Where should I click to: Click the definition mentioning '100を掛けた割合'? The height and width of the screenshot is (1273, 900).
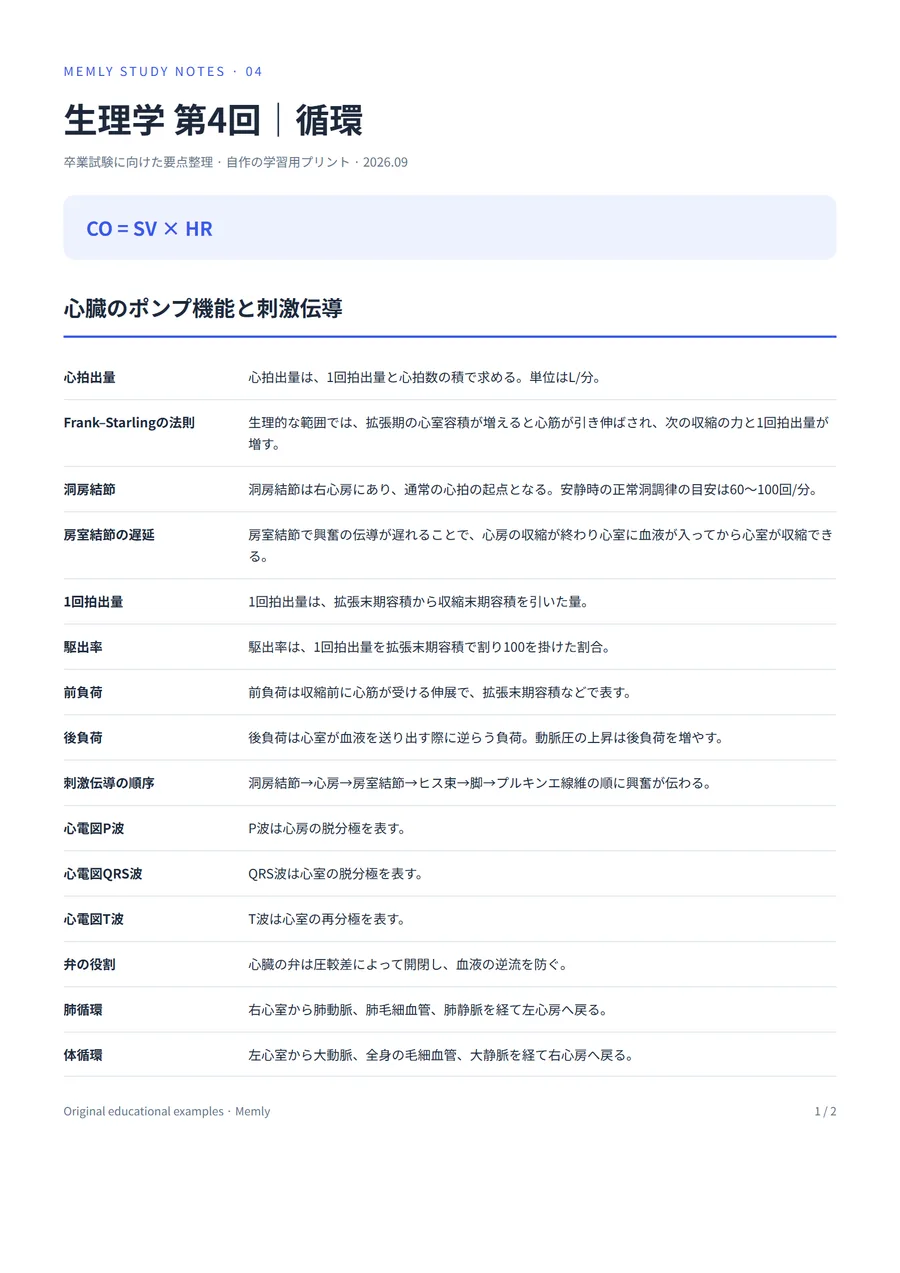(x=429, y=647)
